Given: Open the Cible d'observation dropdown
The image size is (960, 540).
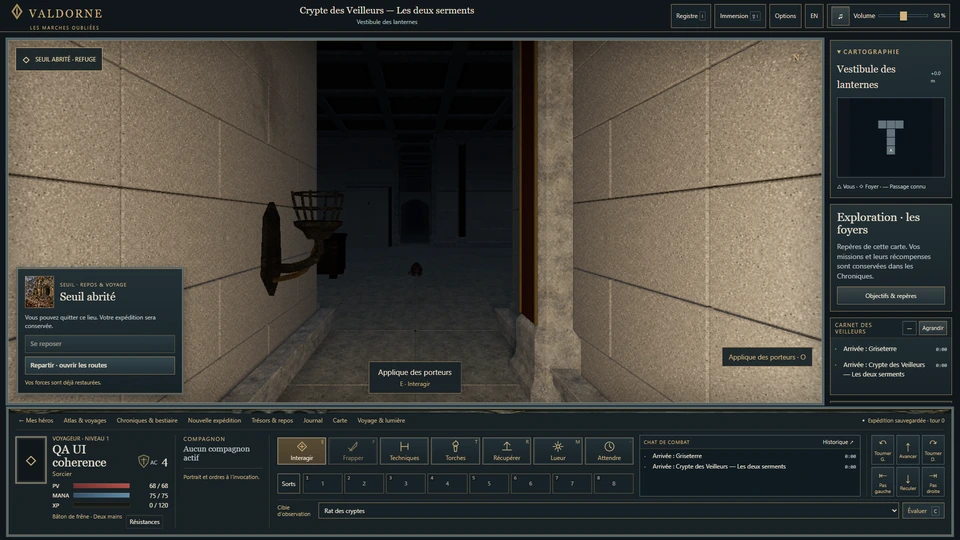Looking at the screenshot, I should pos(609,511).
